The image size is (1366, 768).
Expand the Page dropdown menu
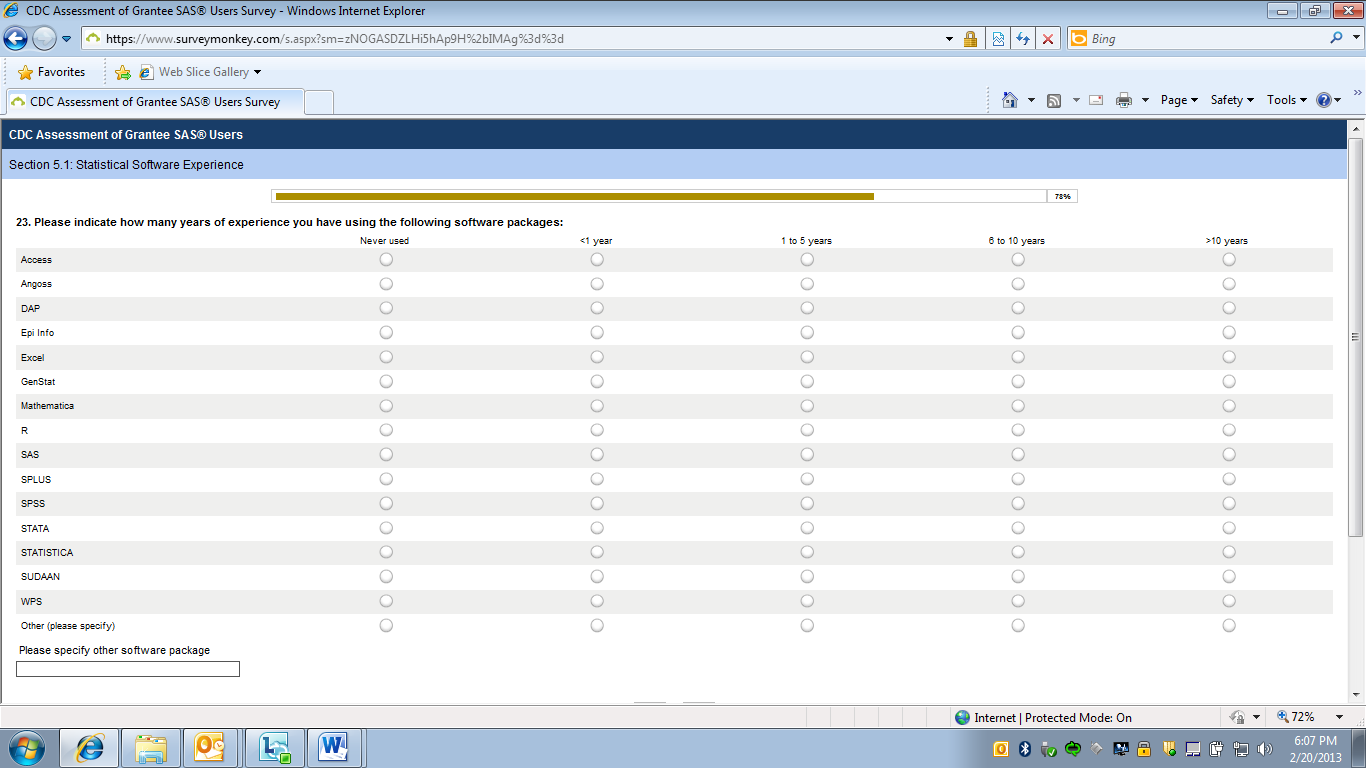[1179, 100]
